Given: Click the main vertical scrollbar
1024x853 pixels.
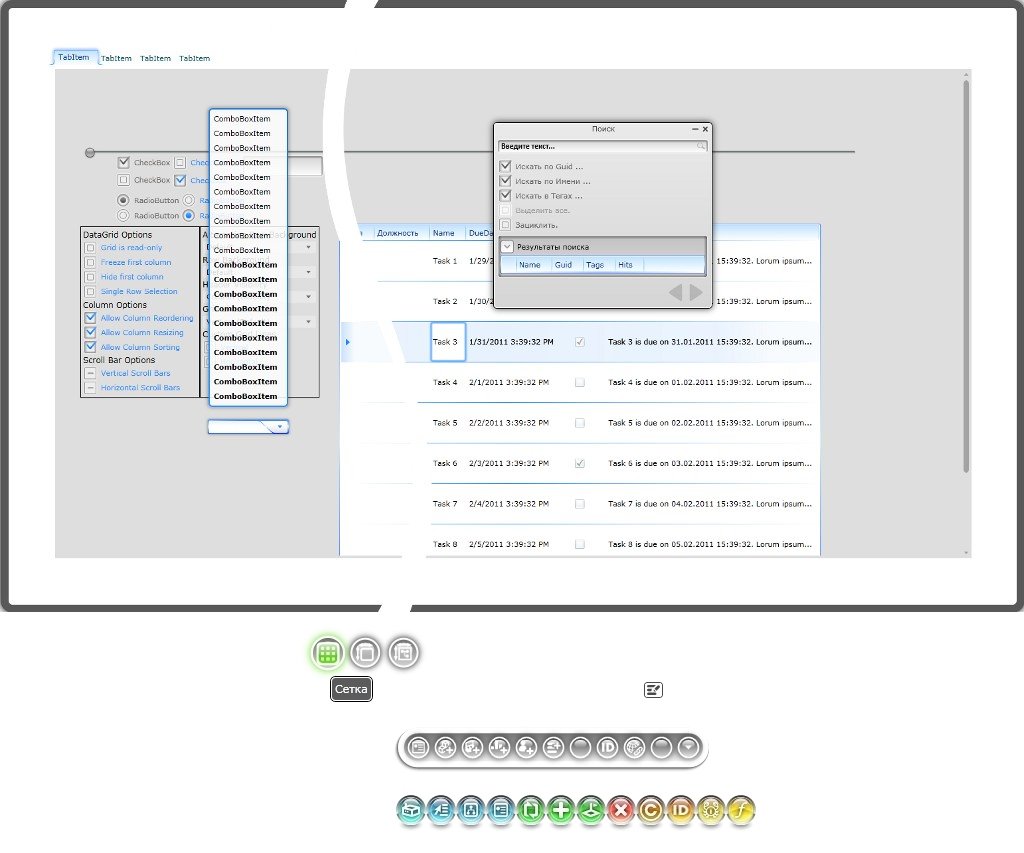Looking at the screenshot, I should coord(966,274).
